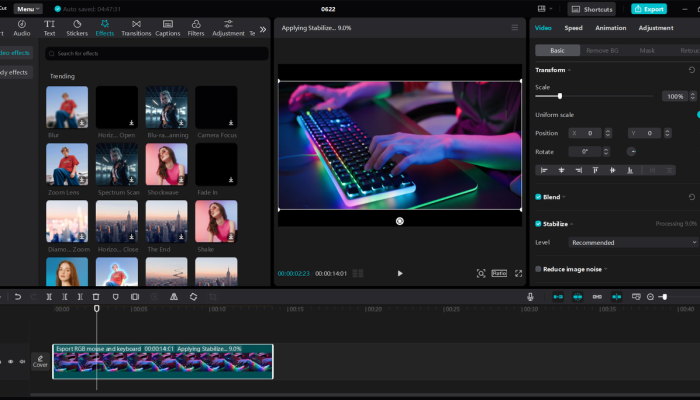Image resolution: width=700 pixels, height=400 pixels.
Task: Switch to the Speed tab
Action: coord(573,28)
